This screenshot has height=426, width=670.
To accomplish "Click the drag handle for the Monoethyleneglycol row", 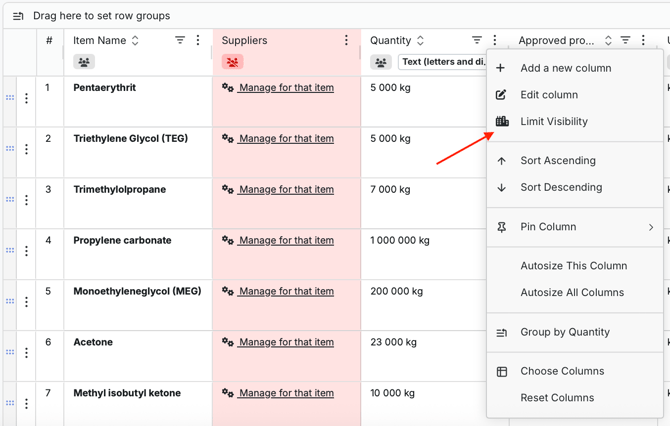I will click(10, 301).
